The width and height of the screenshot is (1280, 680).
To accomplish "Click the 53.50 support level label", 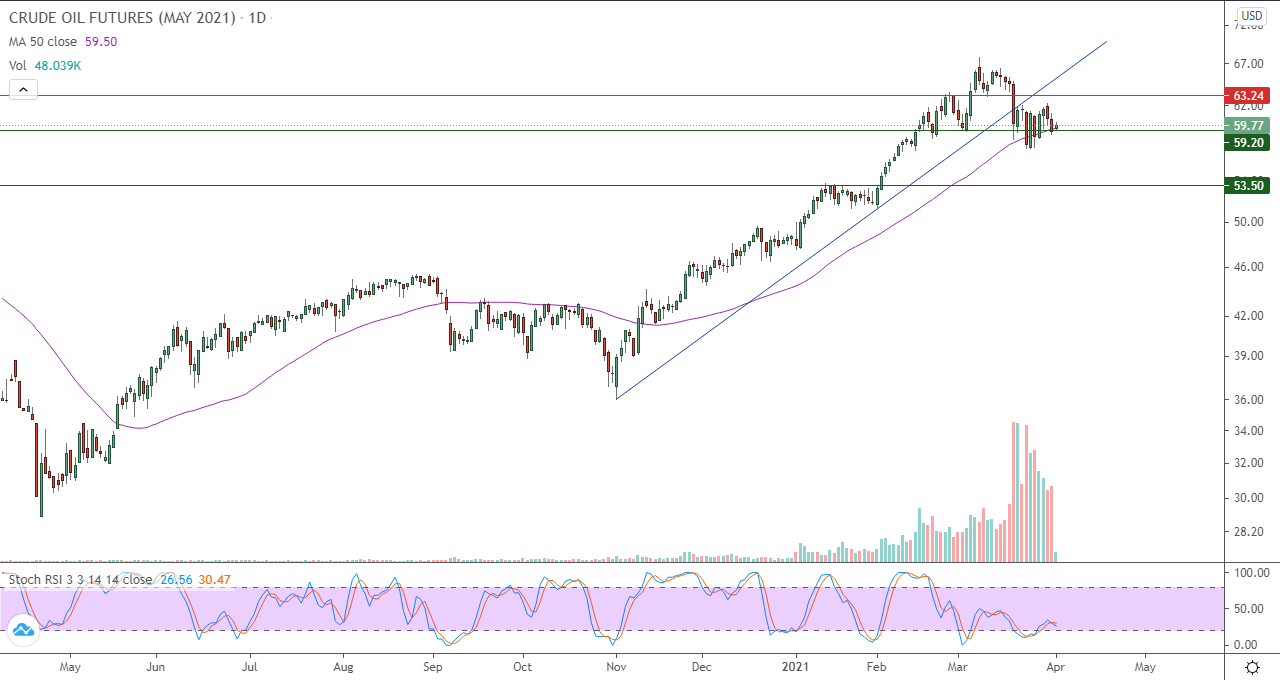I will pyautogui.click(x=1250, y=185).
